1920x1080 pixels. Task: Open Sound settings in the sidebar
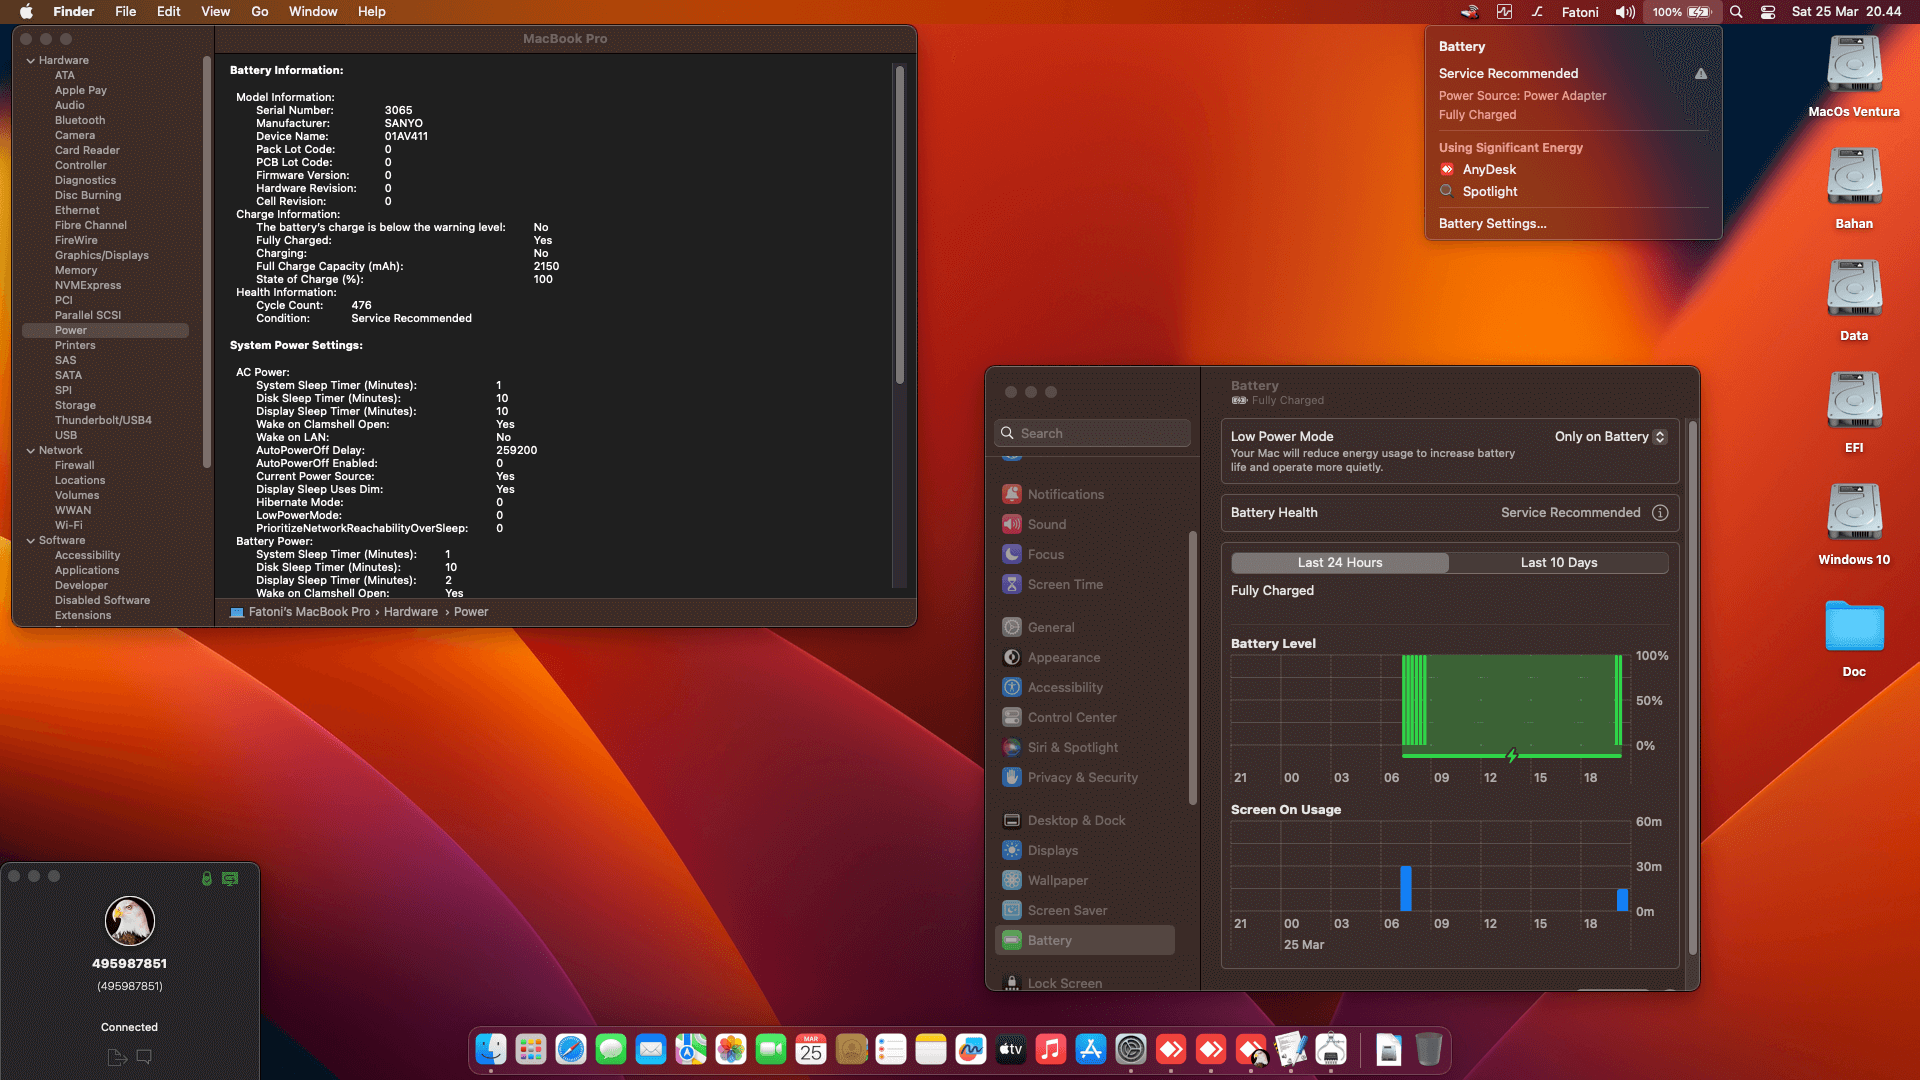[1046, 524]
